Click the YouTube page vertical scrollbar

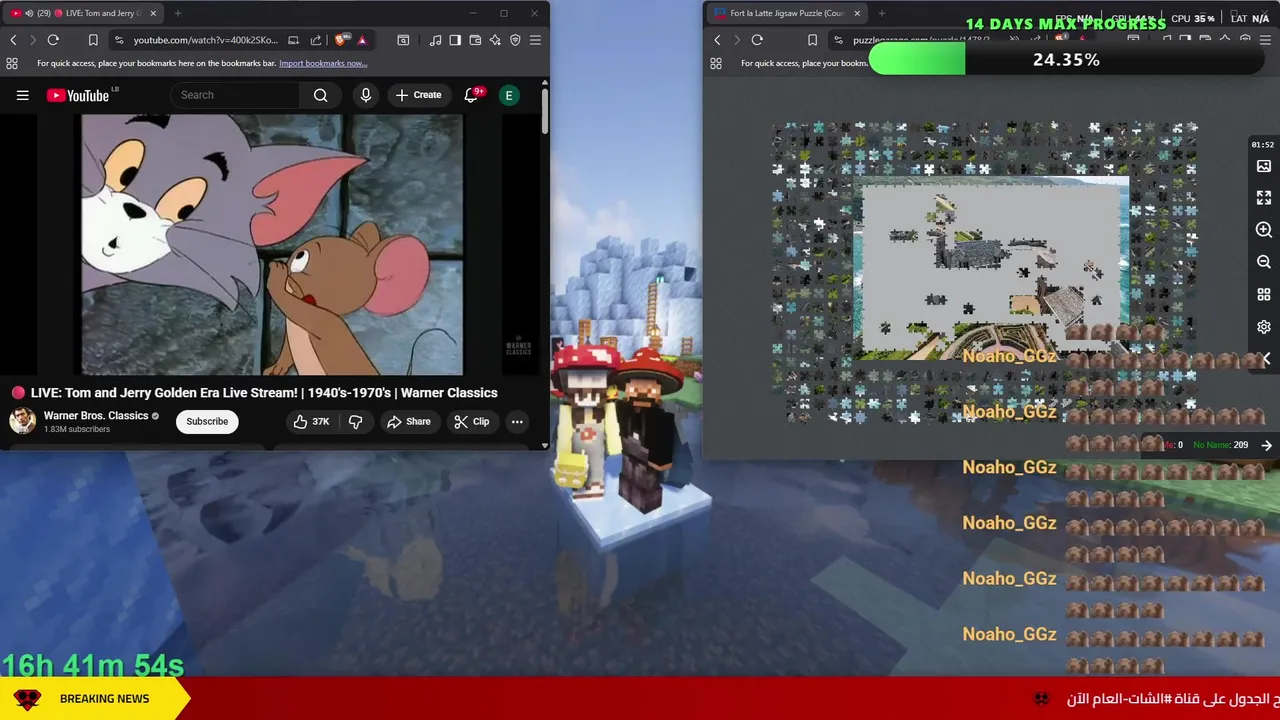click(545, 110)
